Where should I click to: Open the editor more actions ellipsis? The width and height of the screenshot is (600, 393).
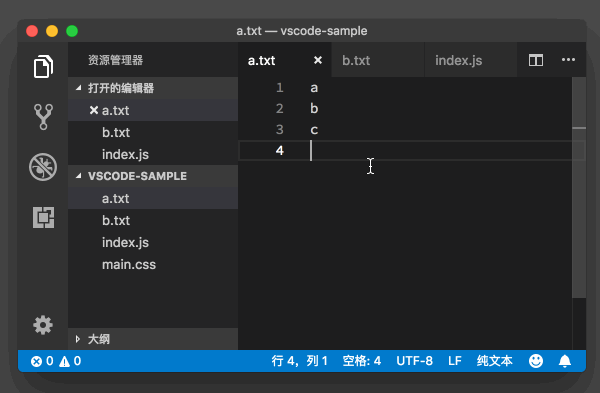coord(568,60)
